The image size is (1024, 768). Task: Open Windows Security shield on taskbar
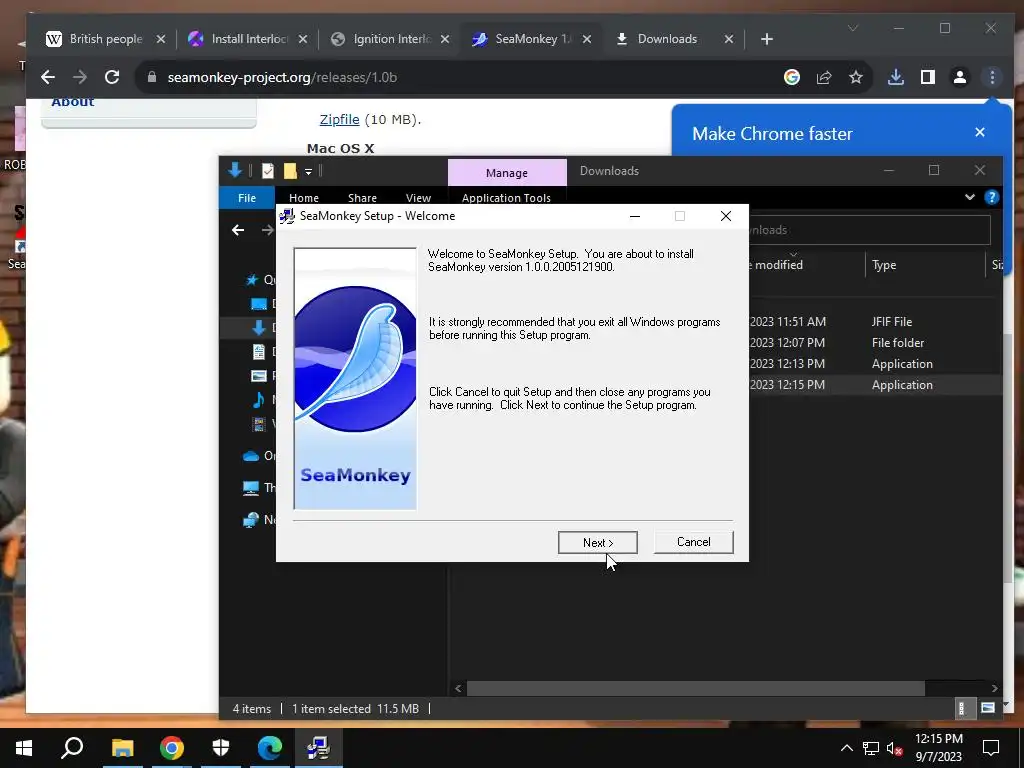pyautogui.click(x=221, y=748)
